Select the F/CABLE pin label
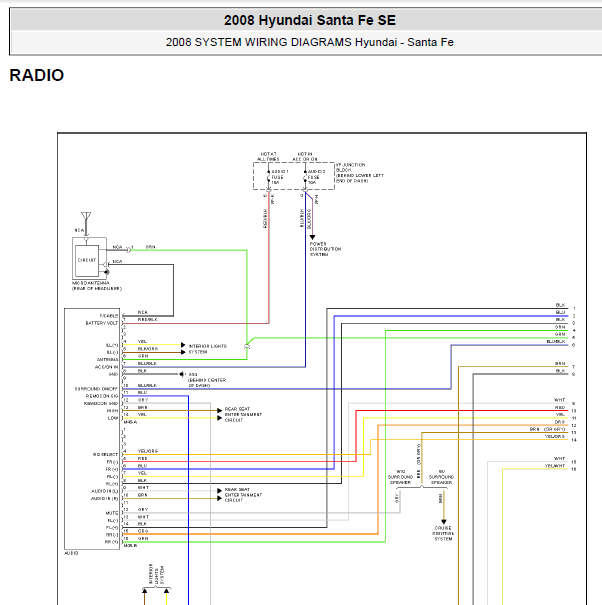 click(109, 316)
